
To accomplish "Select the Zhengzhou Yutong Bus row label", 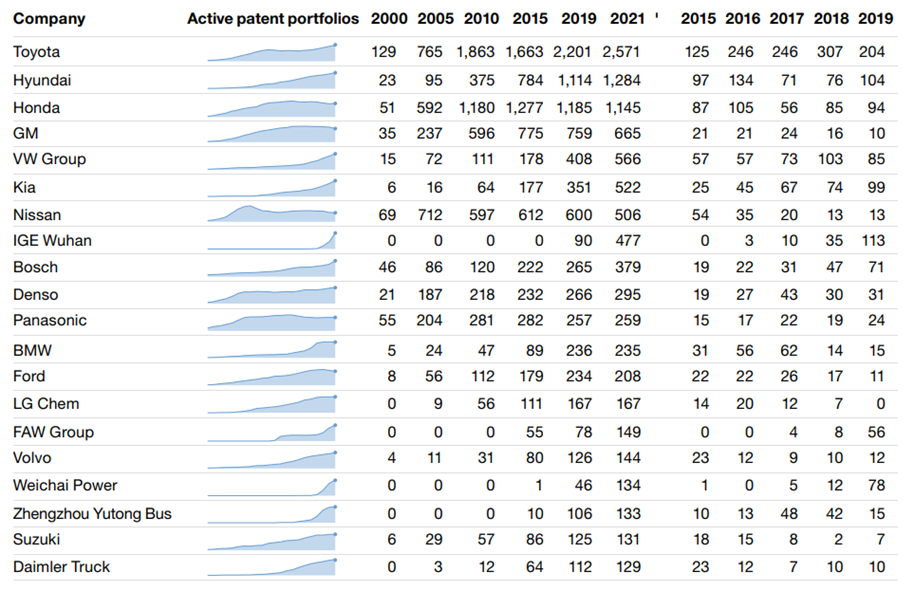I will click(x=92, y=514).
